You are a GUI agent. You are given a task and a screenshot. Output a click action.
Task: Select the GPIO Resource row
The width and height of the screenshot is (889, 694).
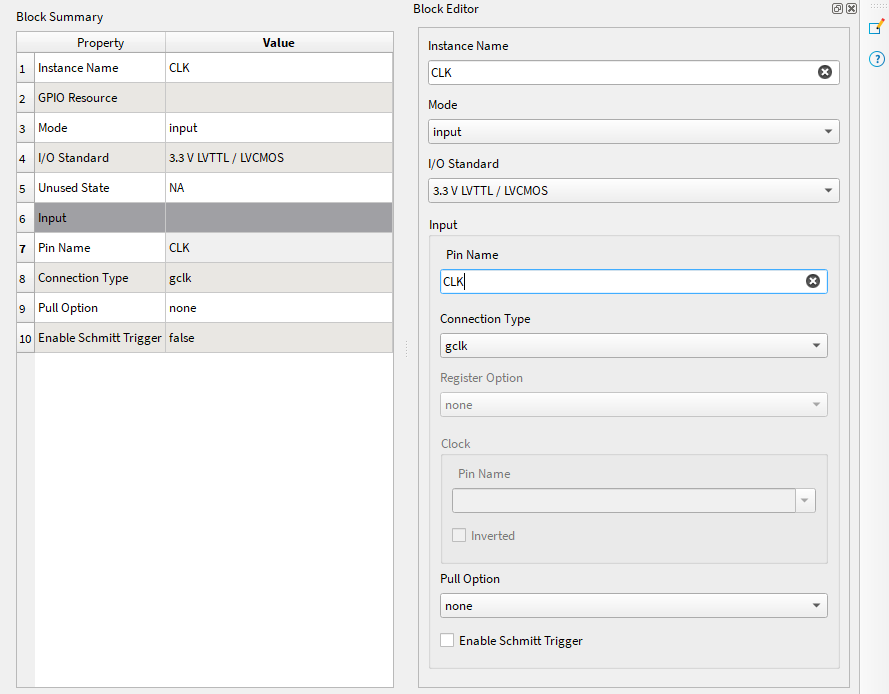pos(100,98)
